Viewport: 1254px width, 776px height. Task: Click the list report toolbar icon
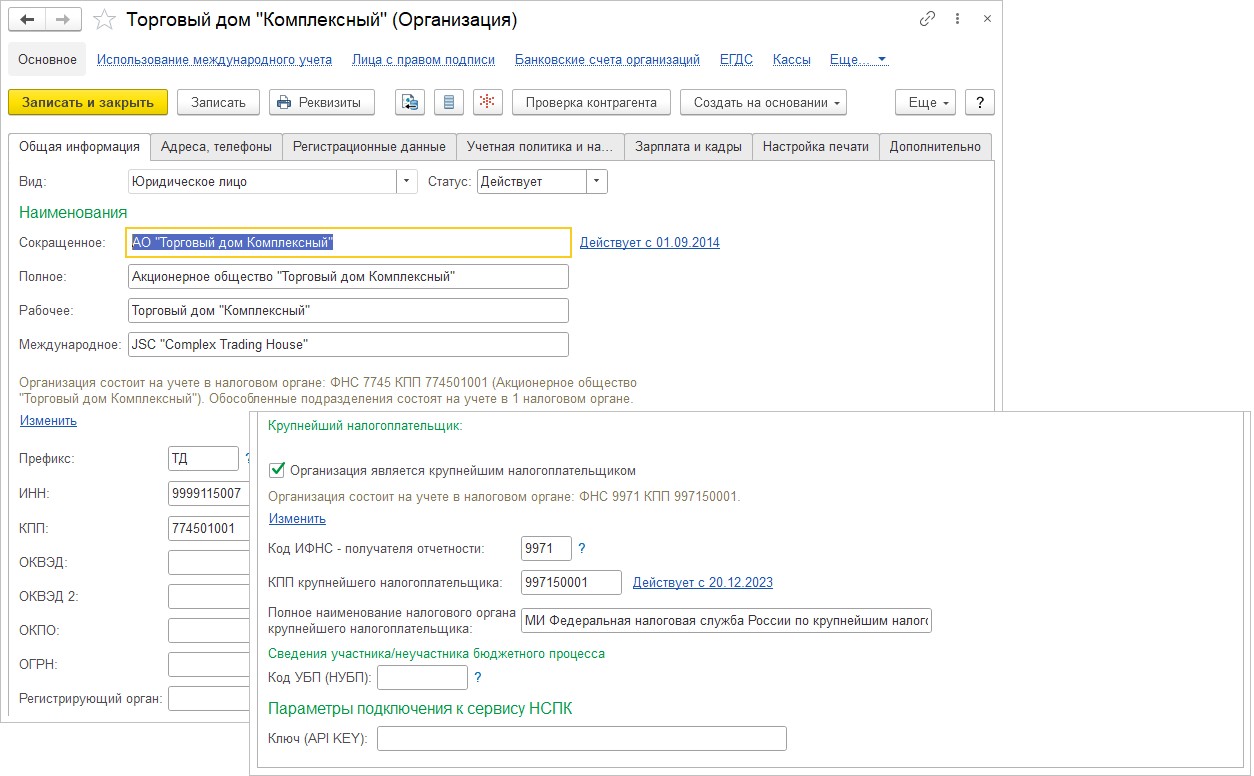[448, 102]
